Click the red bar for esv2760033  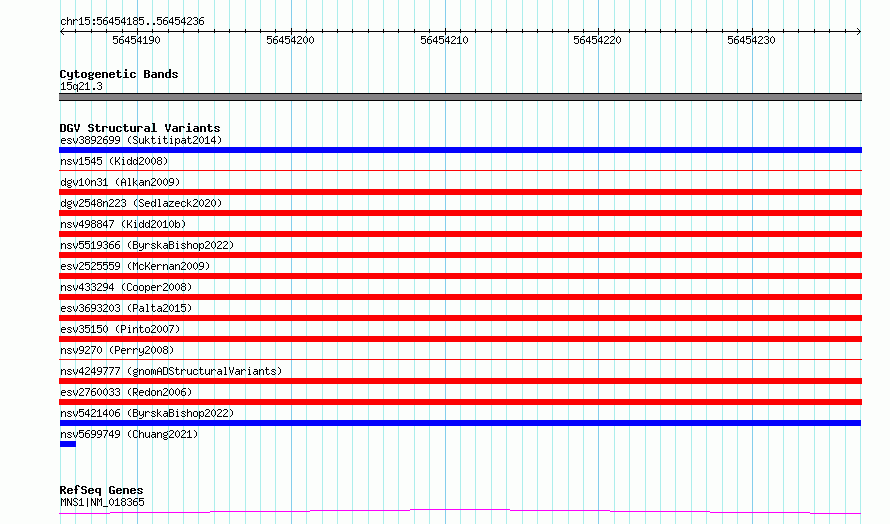(x=460, y=402)
